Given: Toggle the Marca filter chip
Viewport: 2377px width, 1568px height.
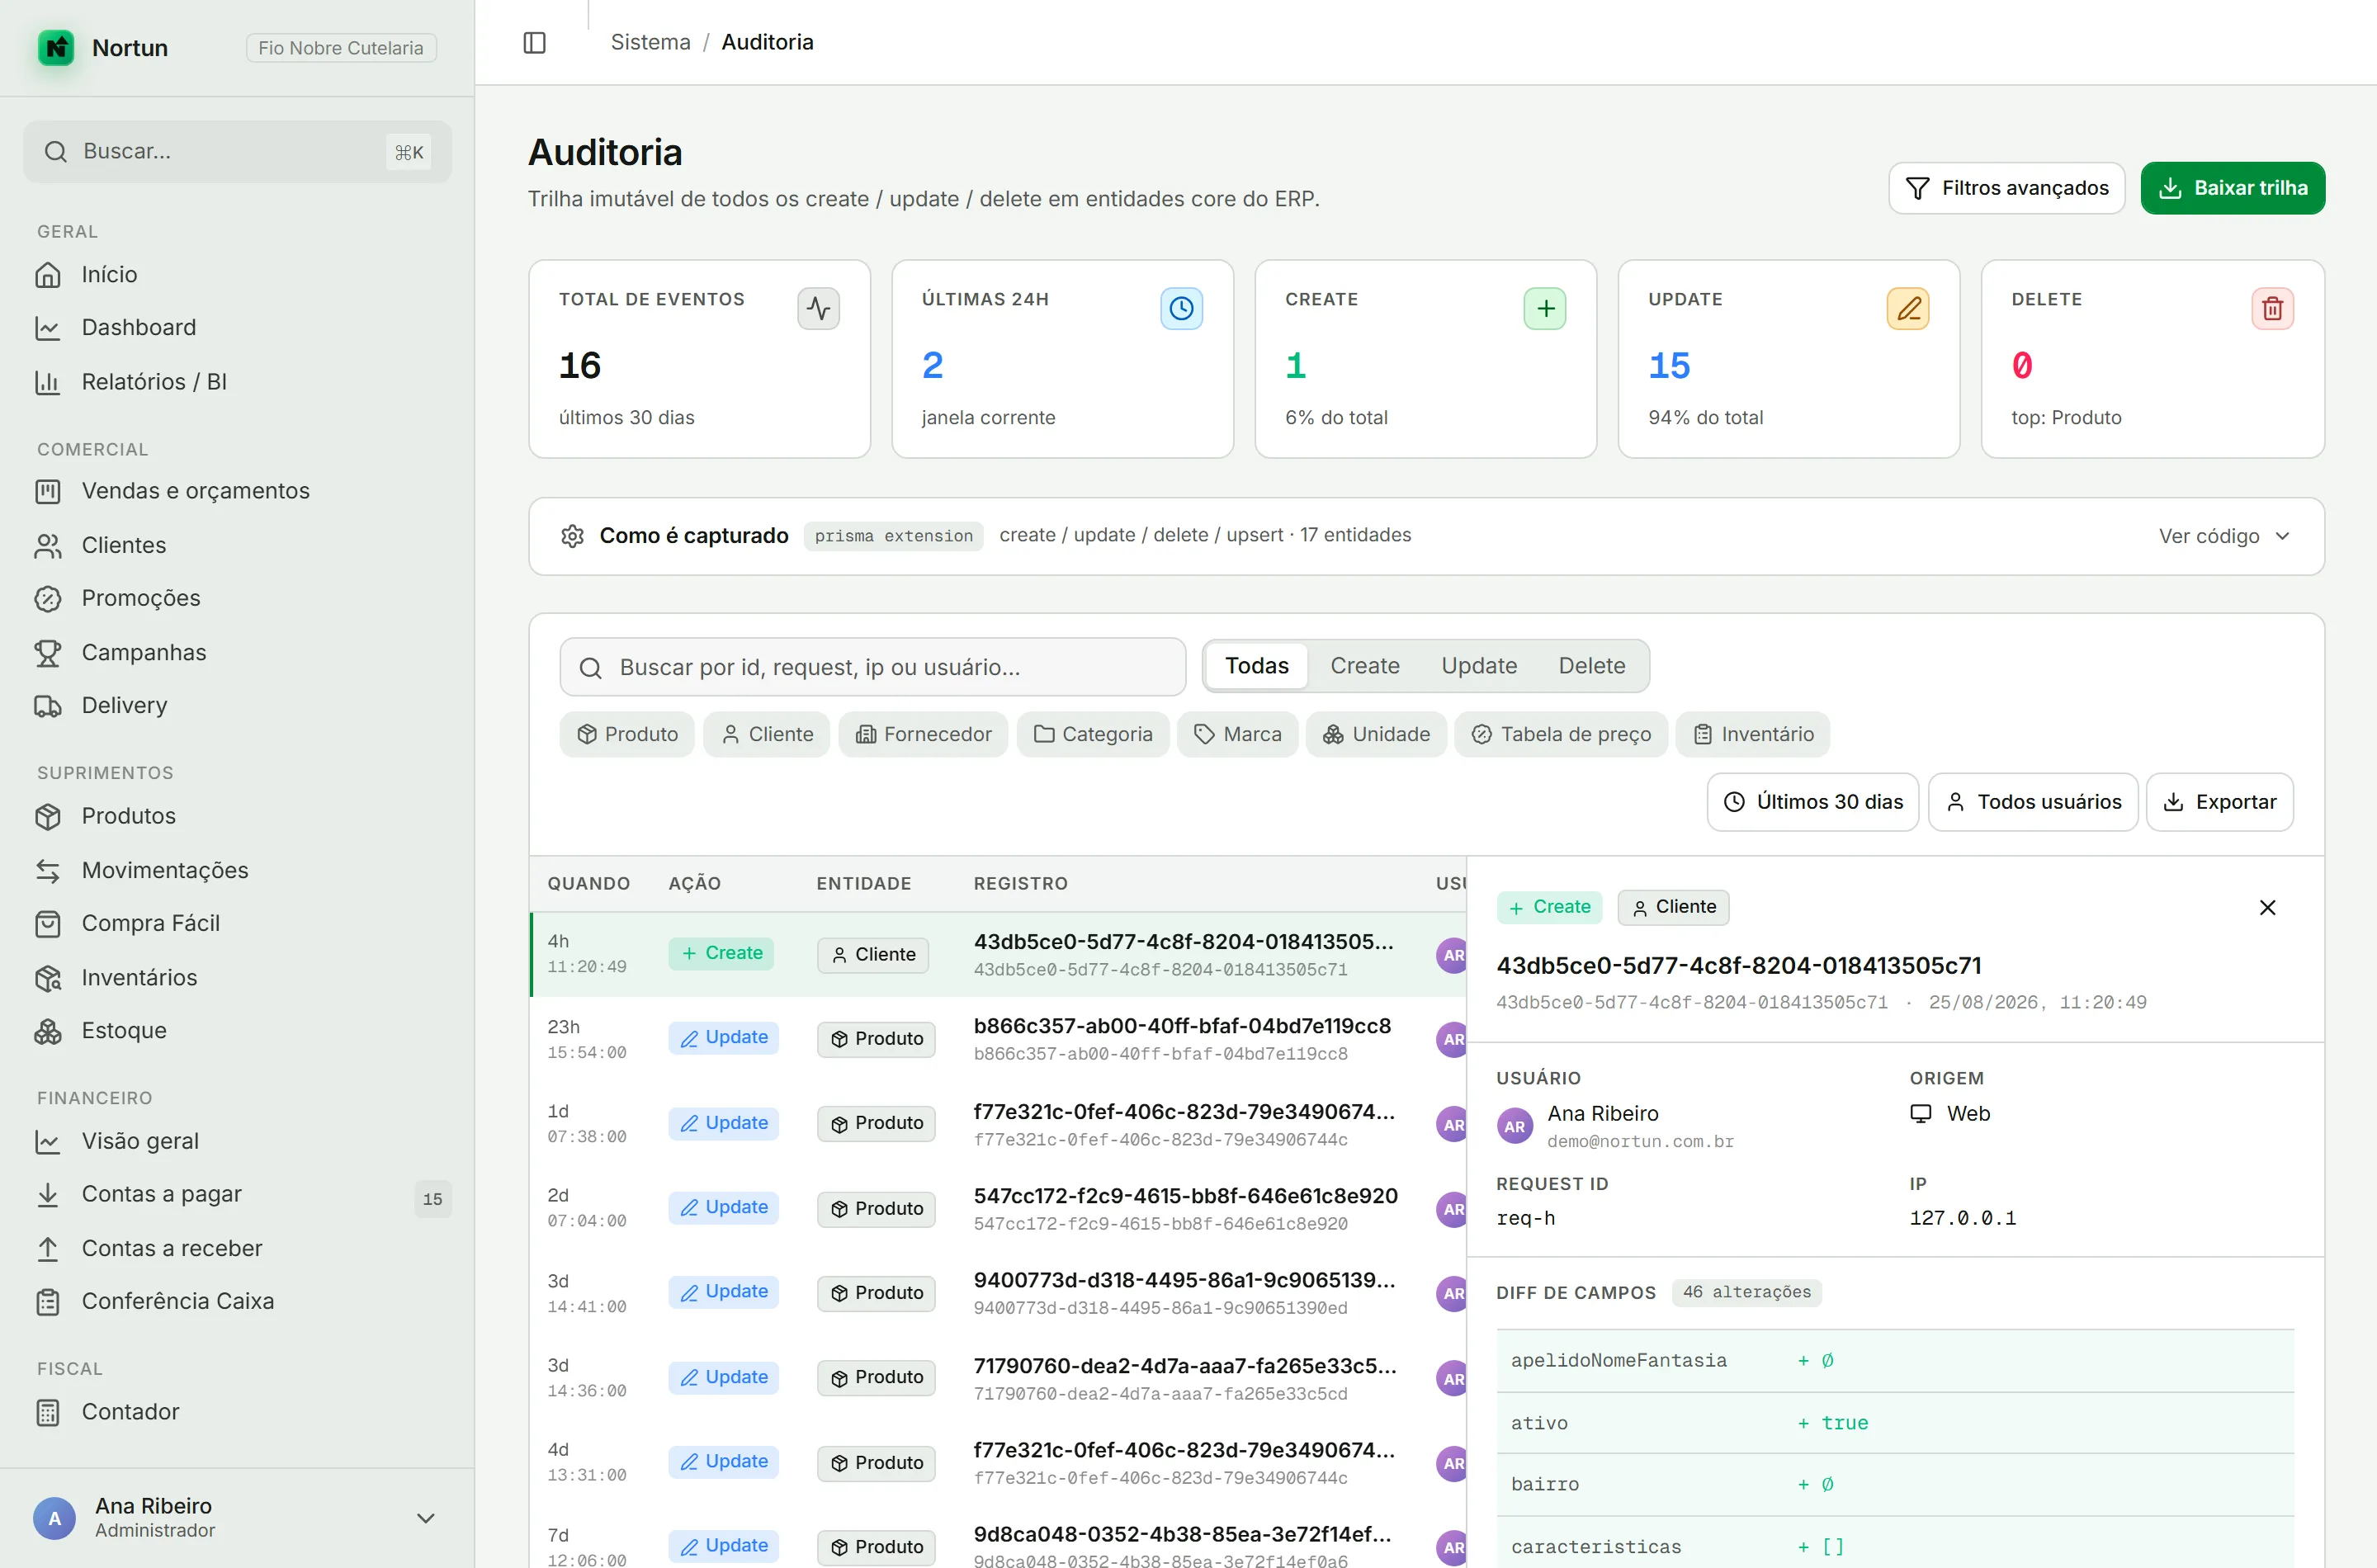Looking at the screenshot, I should pos(1238,734).
